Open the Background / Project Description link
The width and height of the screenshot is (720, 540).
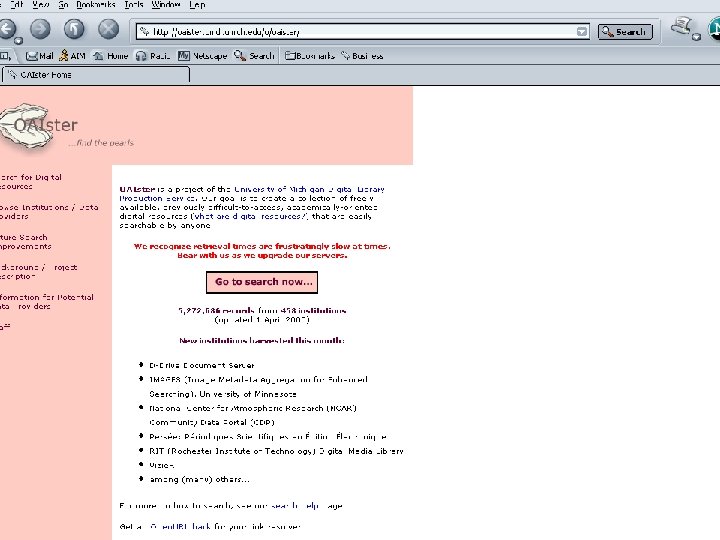[x=38, y=272]
